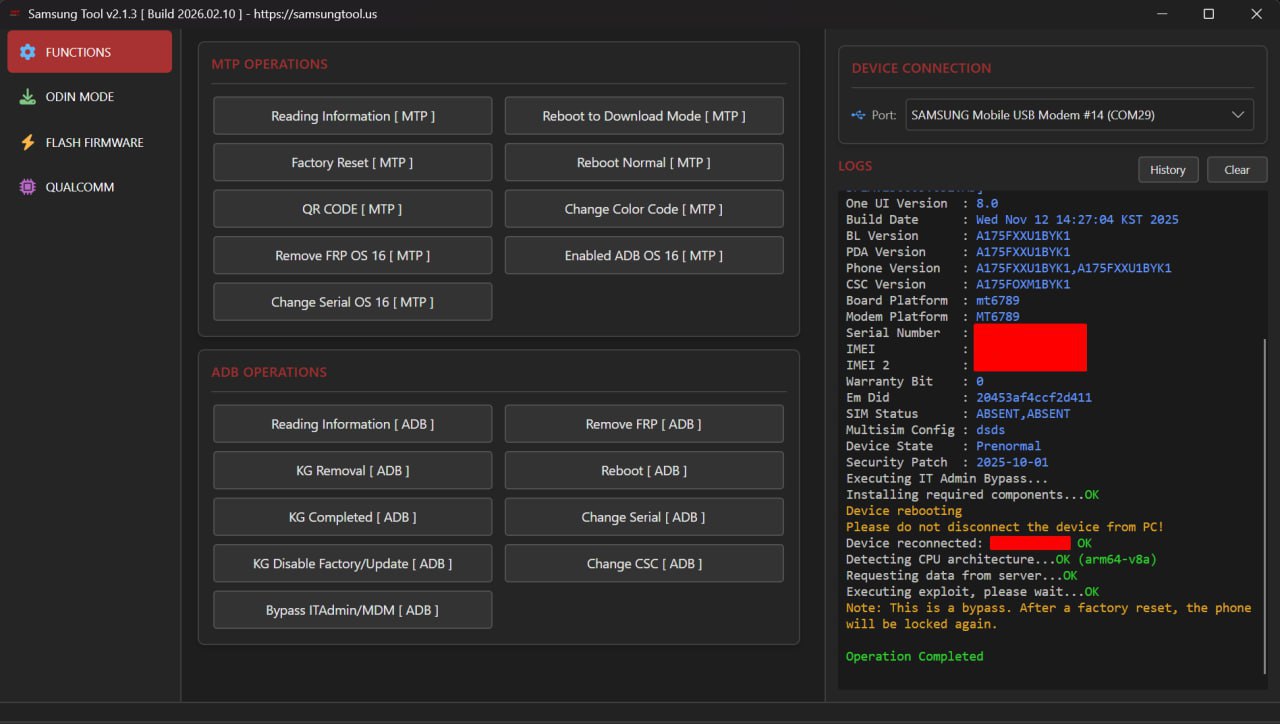Click the Odin Mode download icon

tap(28, 97)
